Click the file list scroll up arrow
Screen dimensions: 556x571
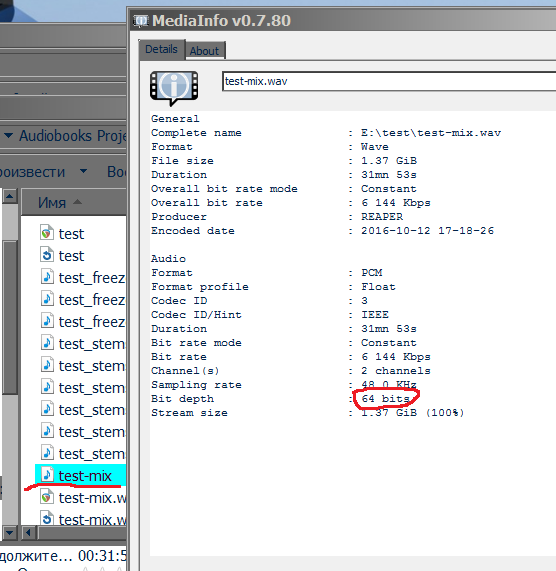[x=10, y=197]
